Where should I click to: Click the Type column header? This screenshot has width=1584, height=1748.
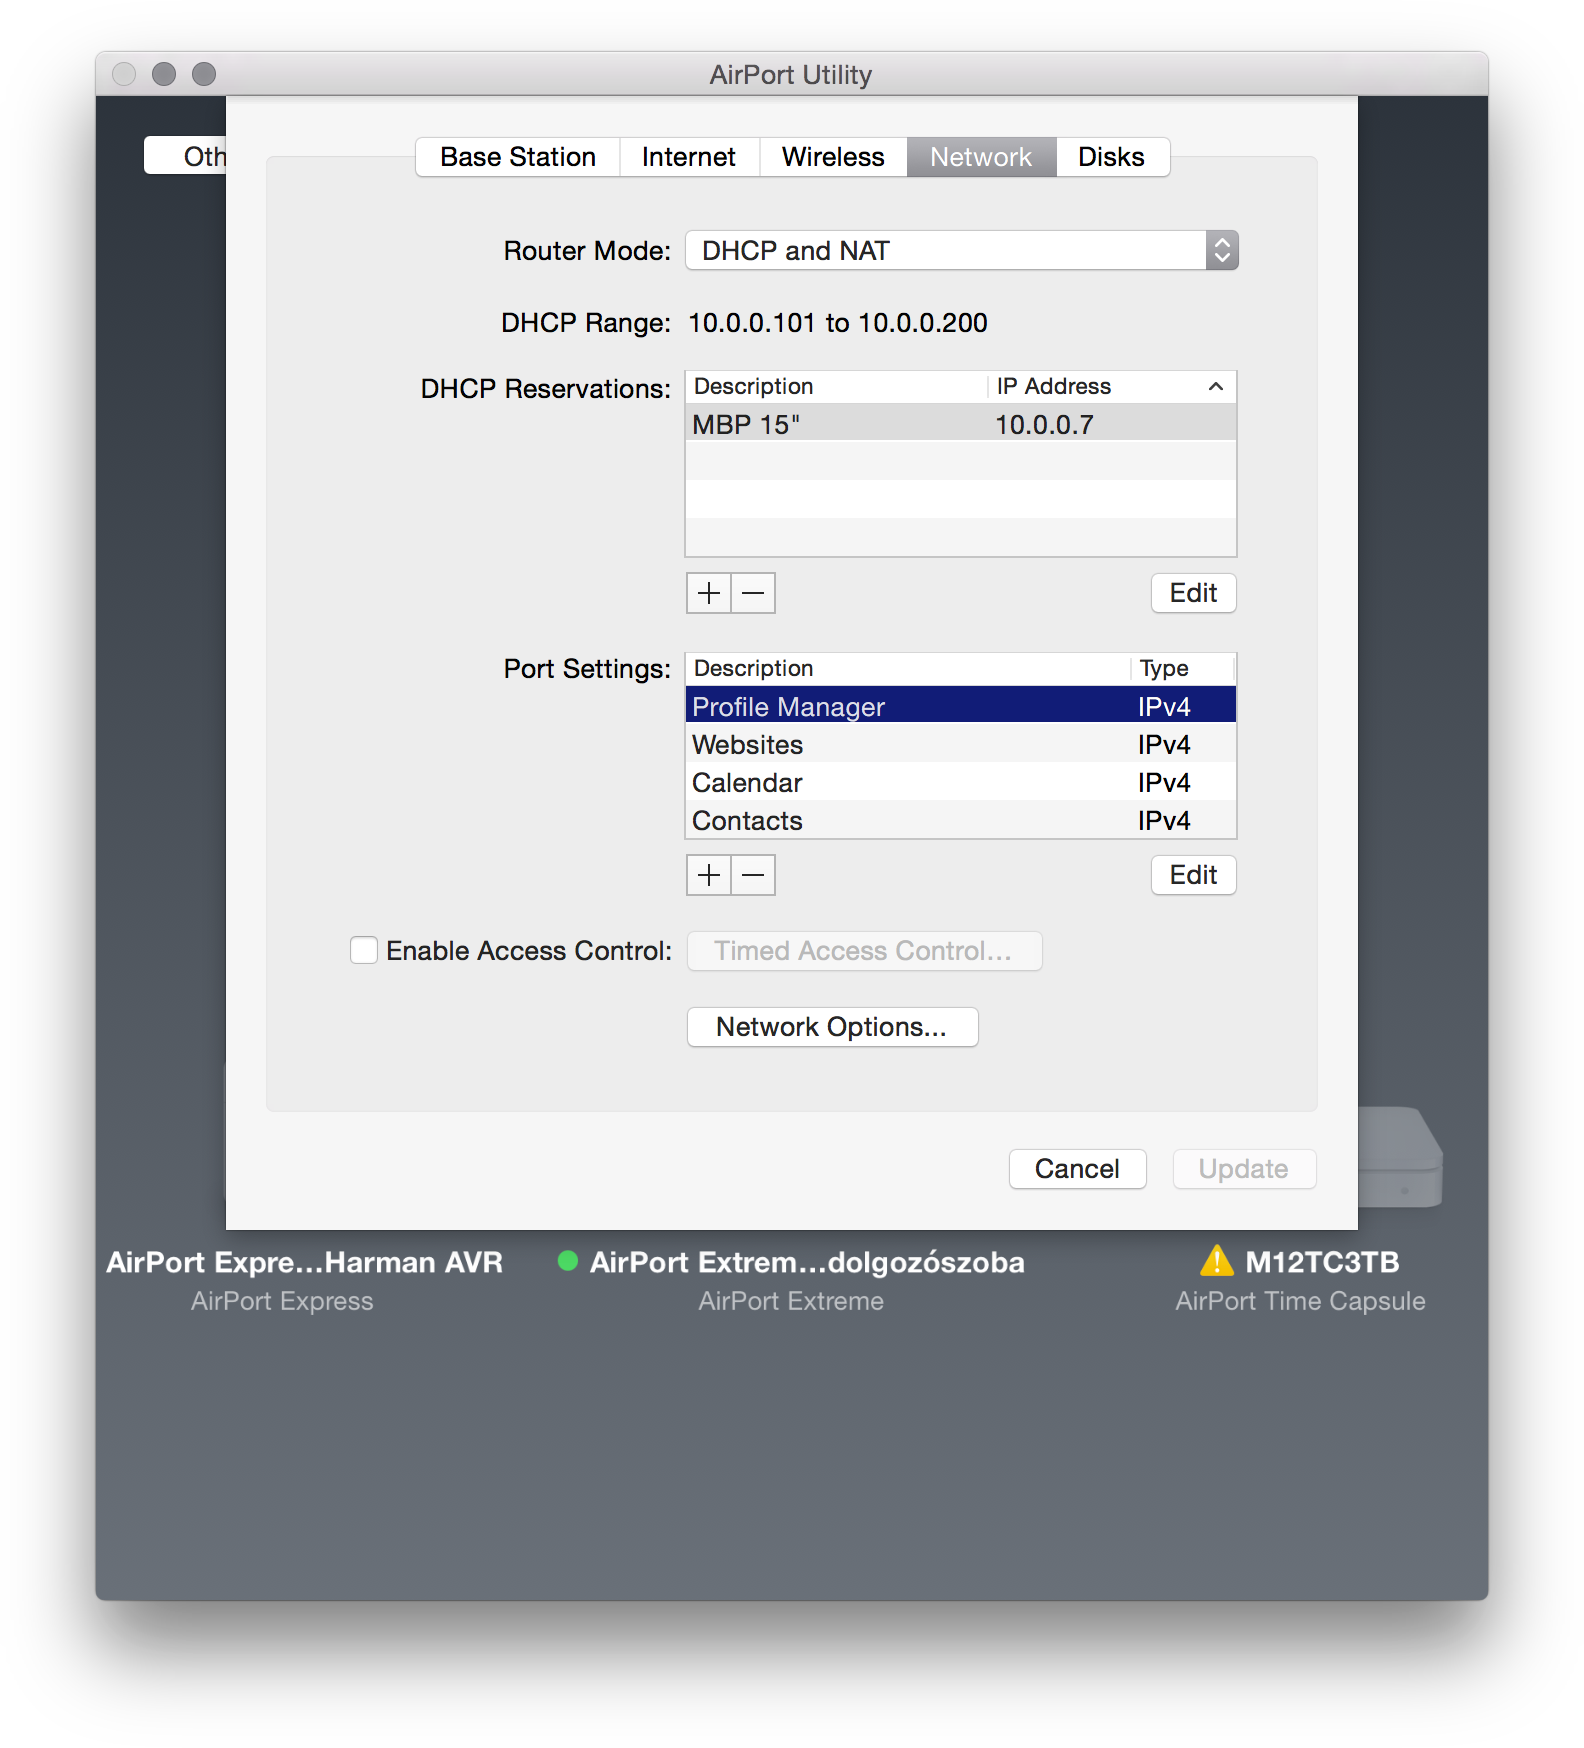pos(1184,669)
